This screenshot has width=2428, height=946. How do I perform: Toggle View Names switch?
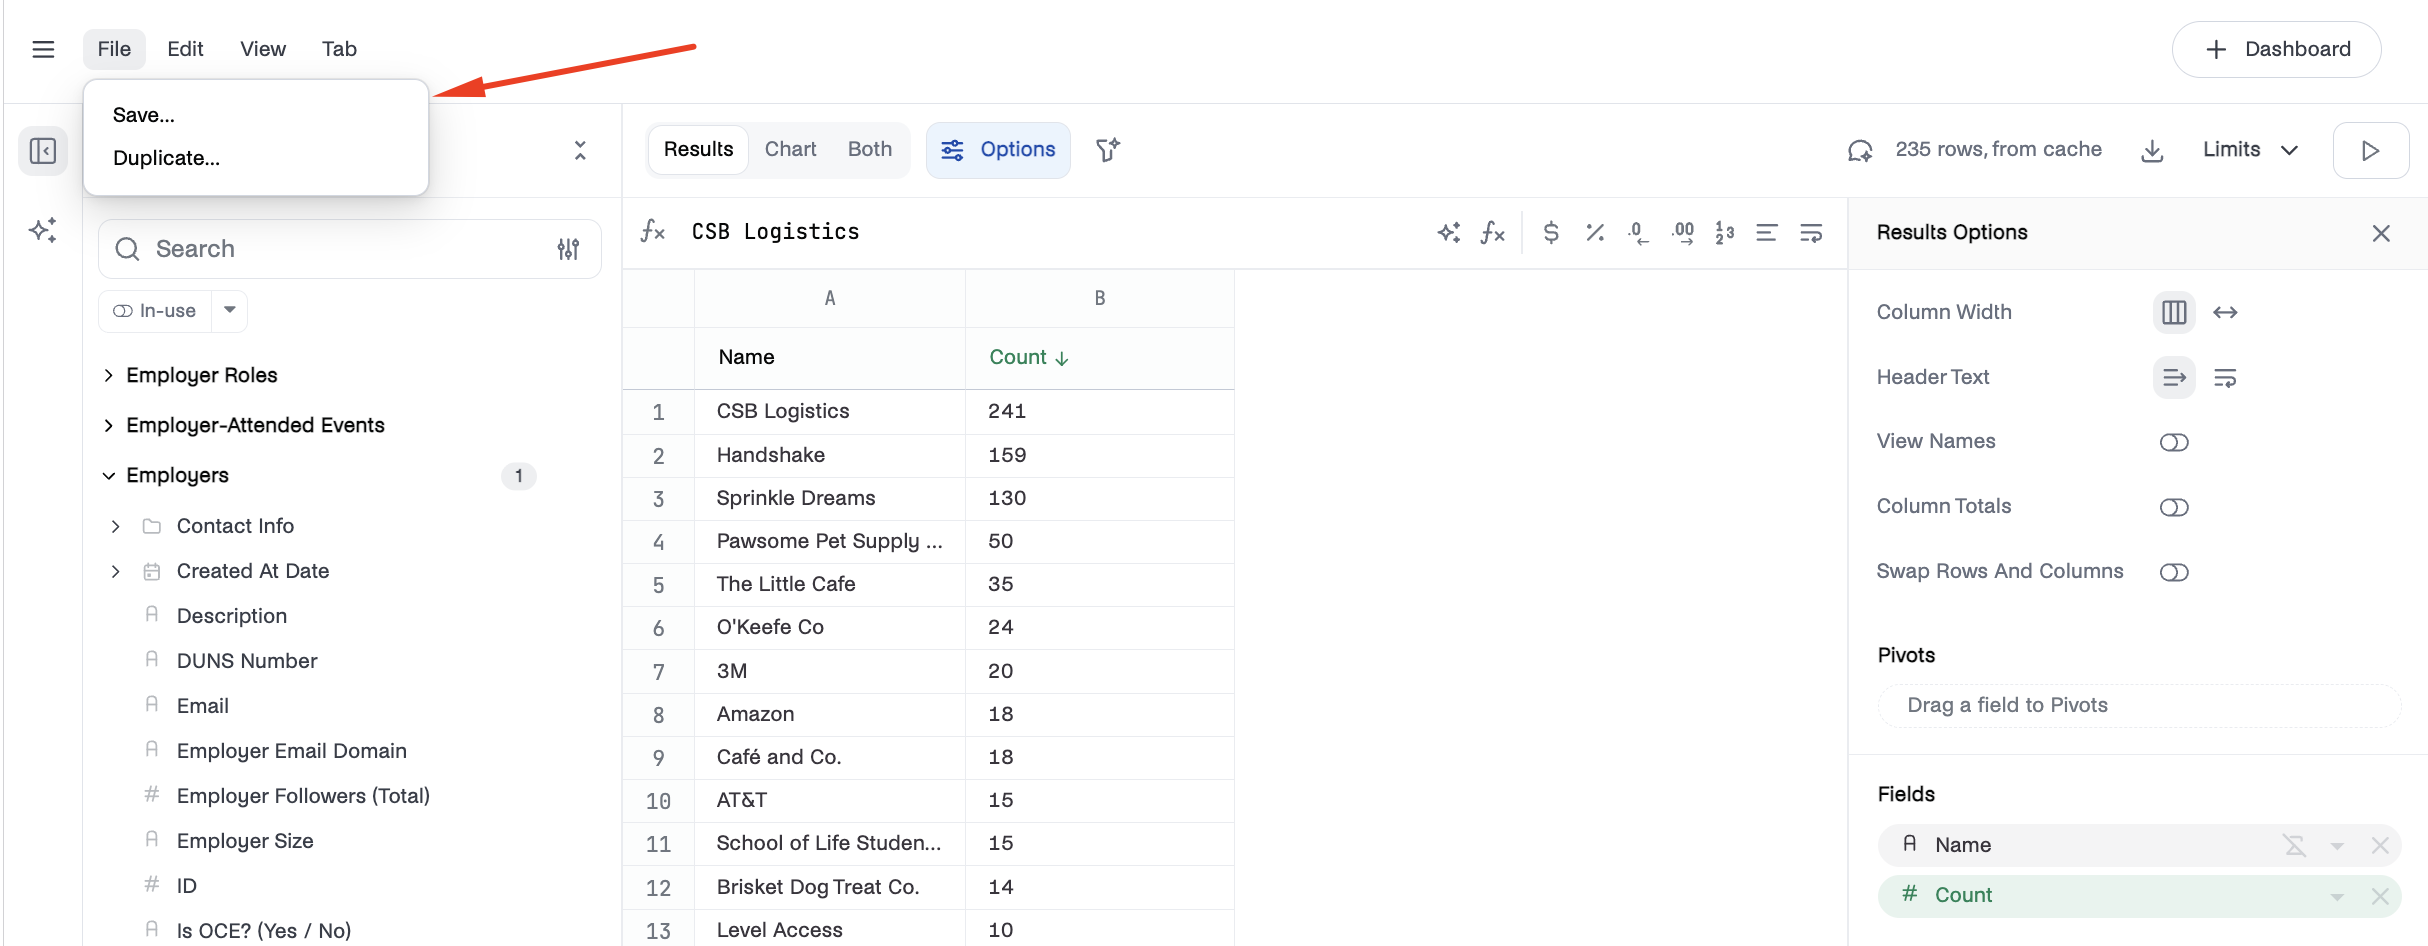point(2174,442)
